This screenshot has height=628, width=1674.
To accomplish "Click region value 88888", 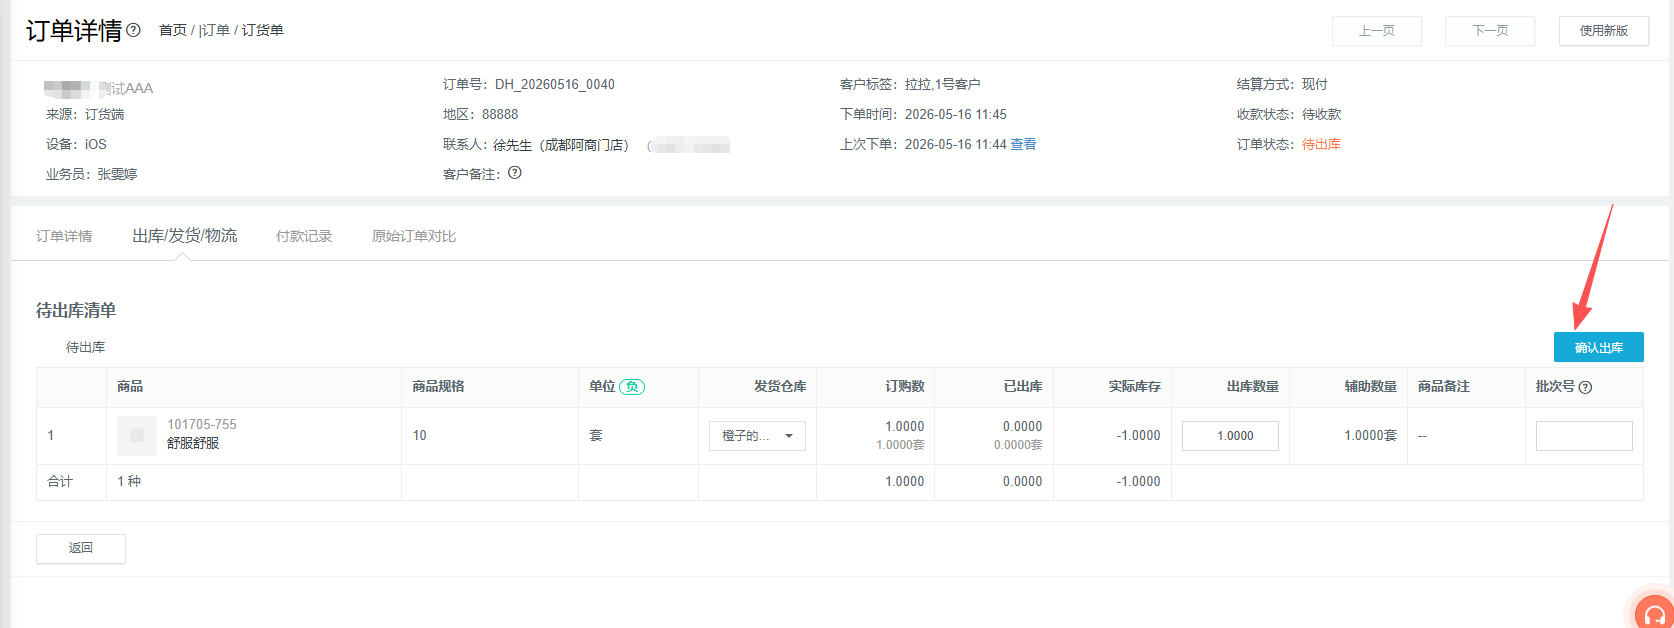I will [x=500, y=114].
